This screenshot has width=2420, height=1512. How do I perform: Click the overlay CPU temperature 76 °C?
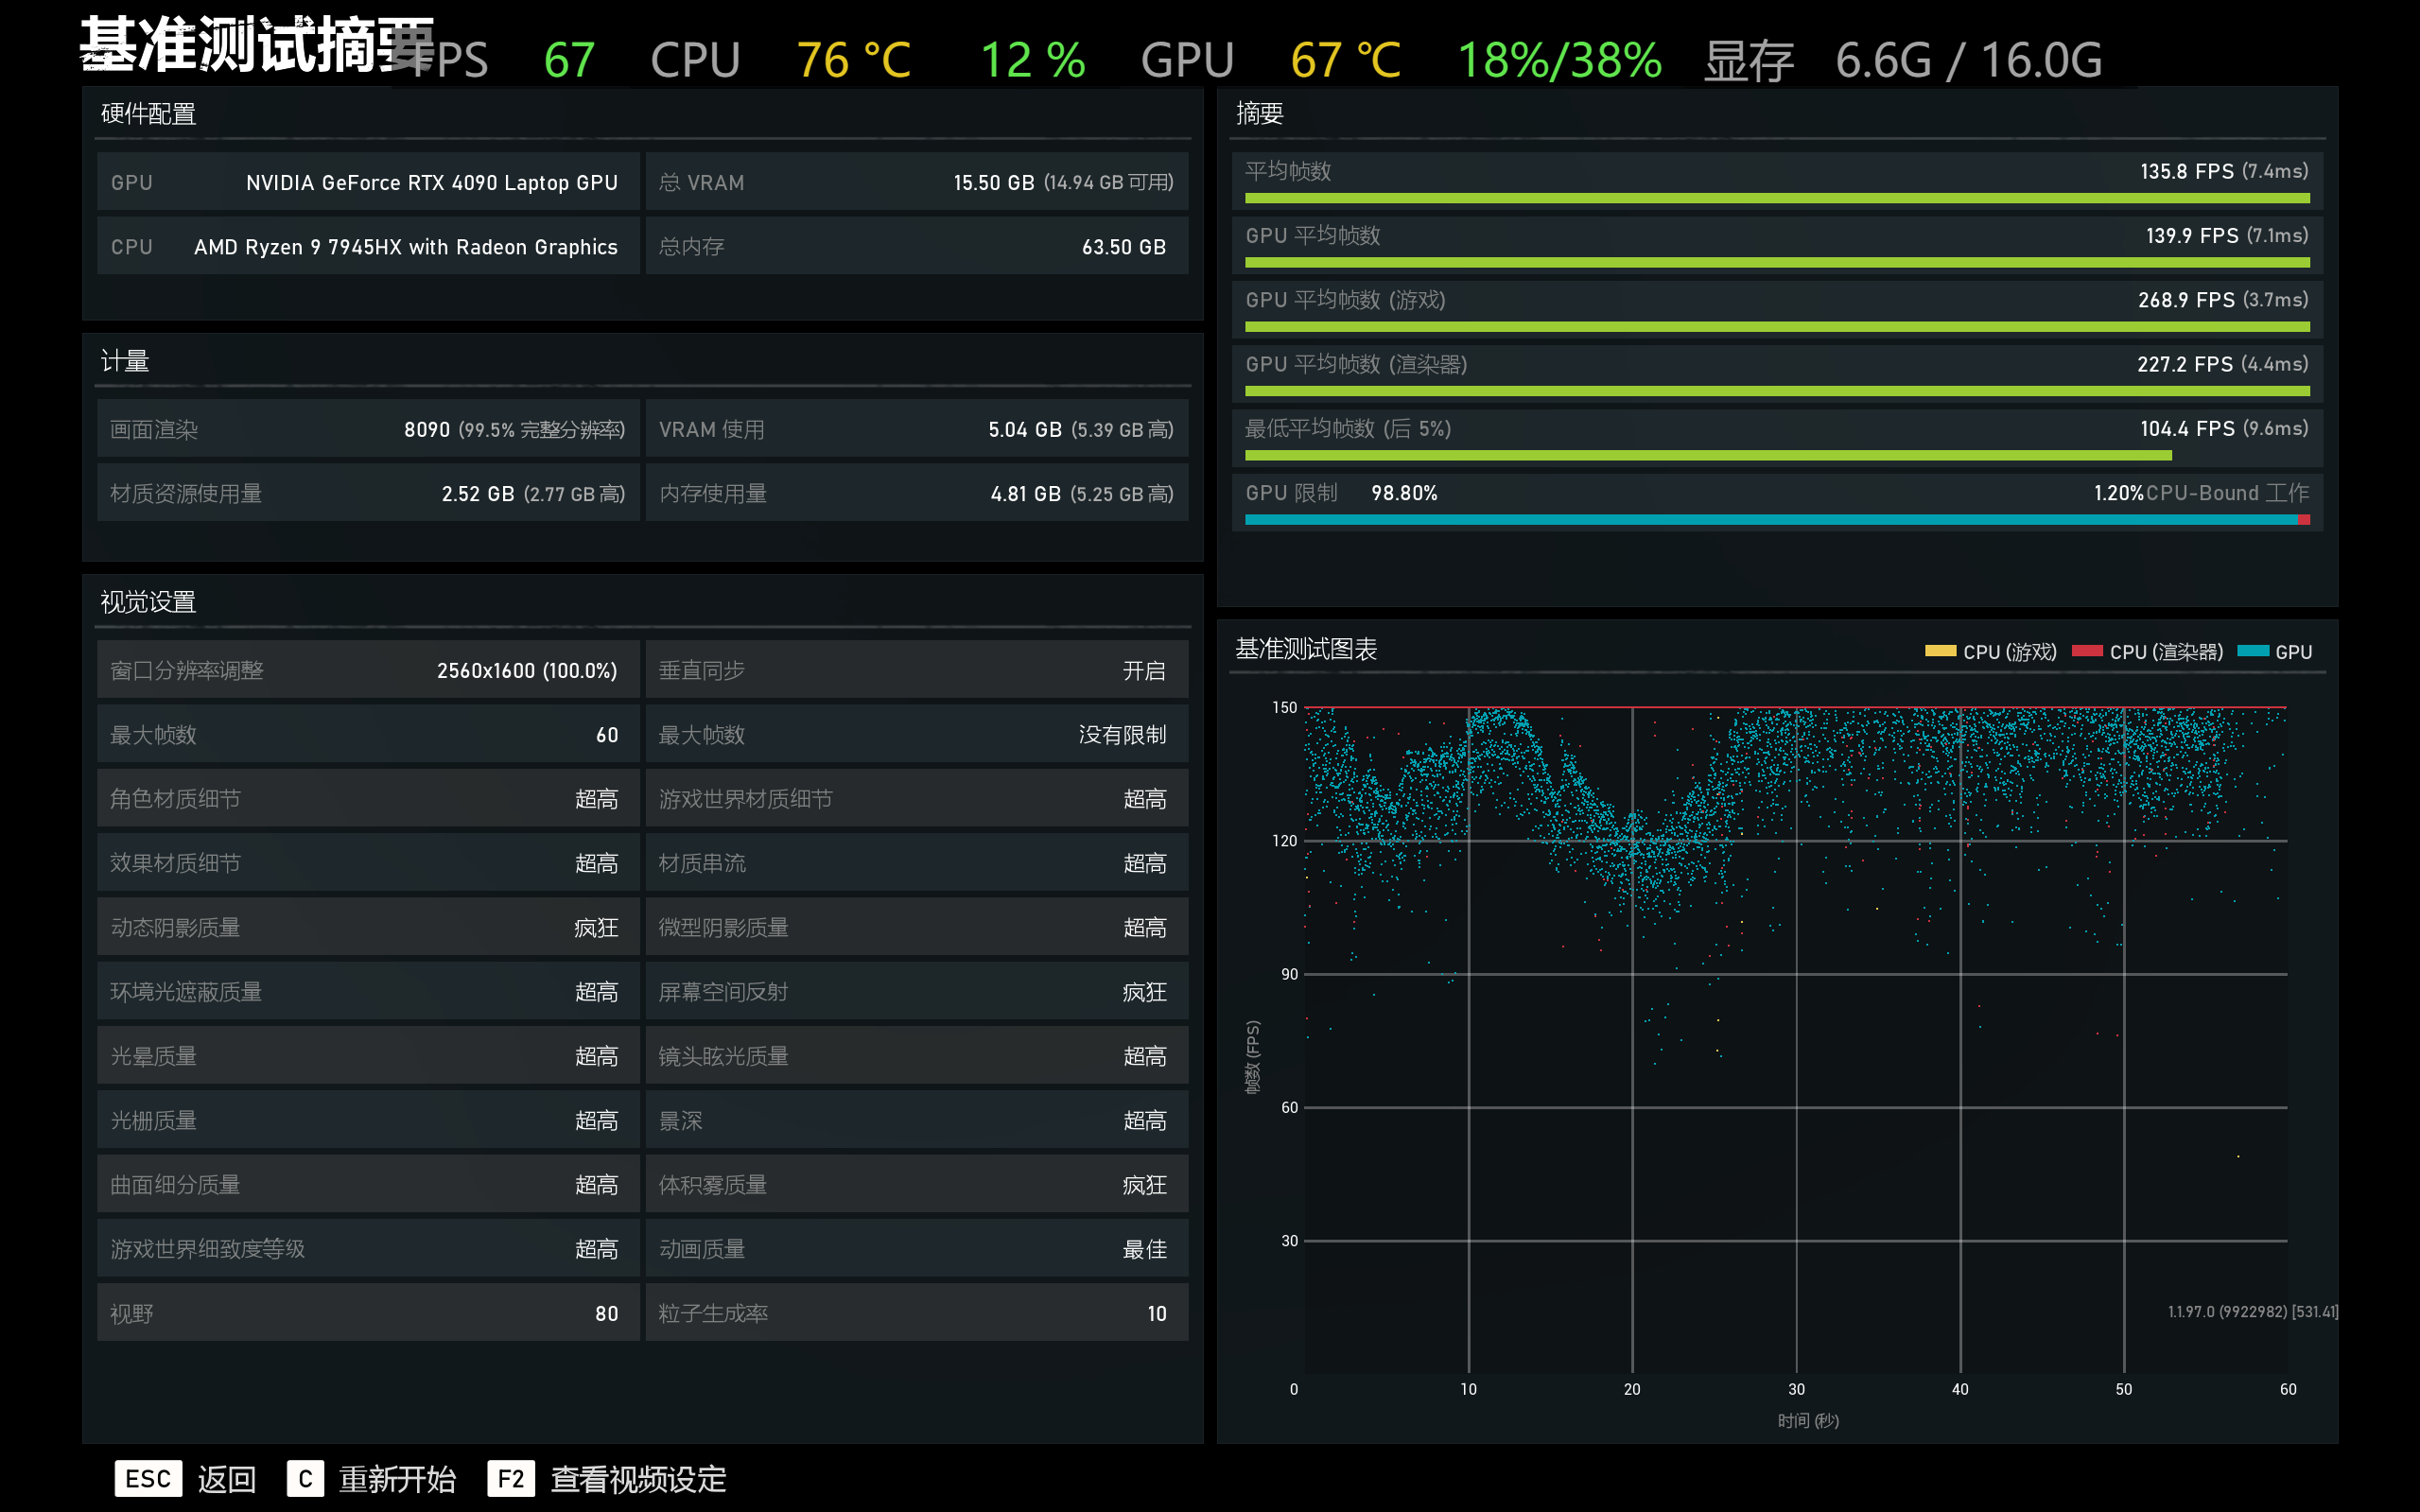tap(854, 60)
